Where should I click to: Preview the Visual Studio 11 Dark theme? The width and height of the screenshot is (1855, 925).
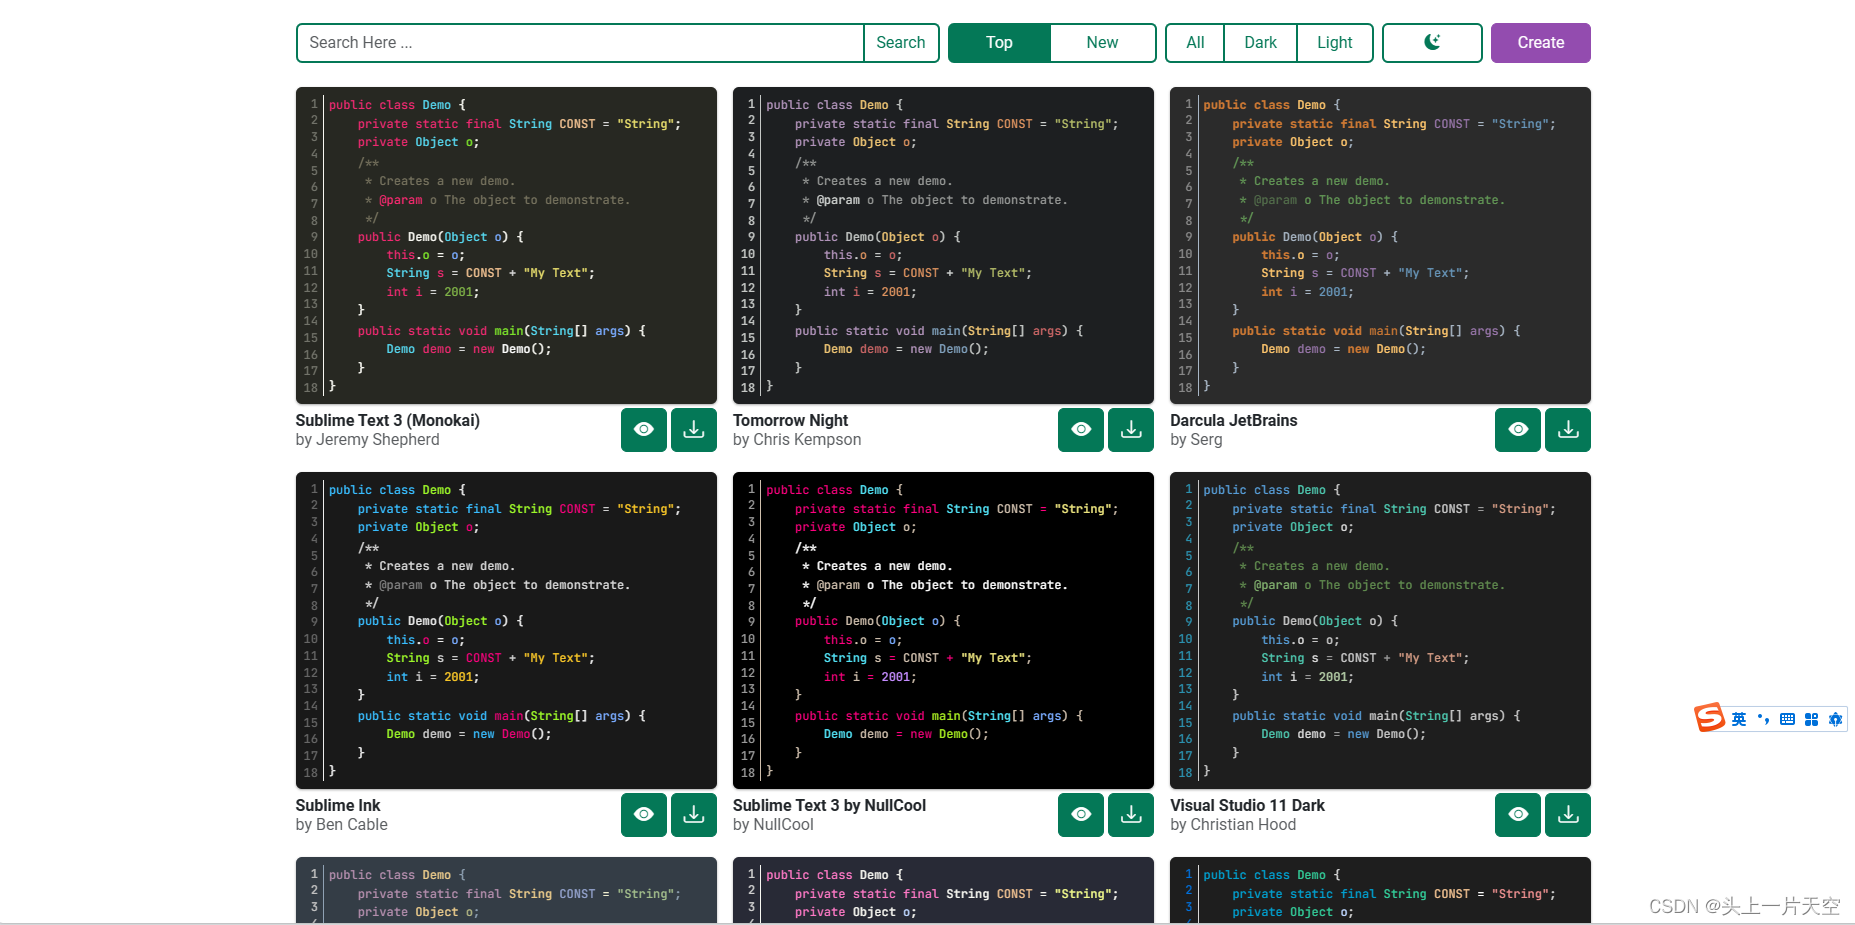pyautogui.click(x=1518, y=815)
